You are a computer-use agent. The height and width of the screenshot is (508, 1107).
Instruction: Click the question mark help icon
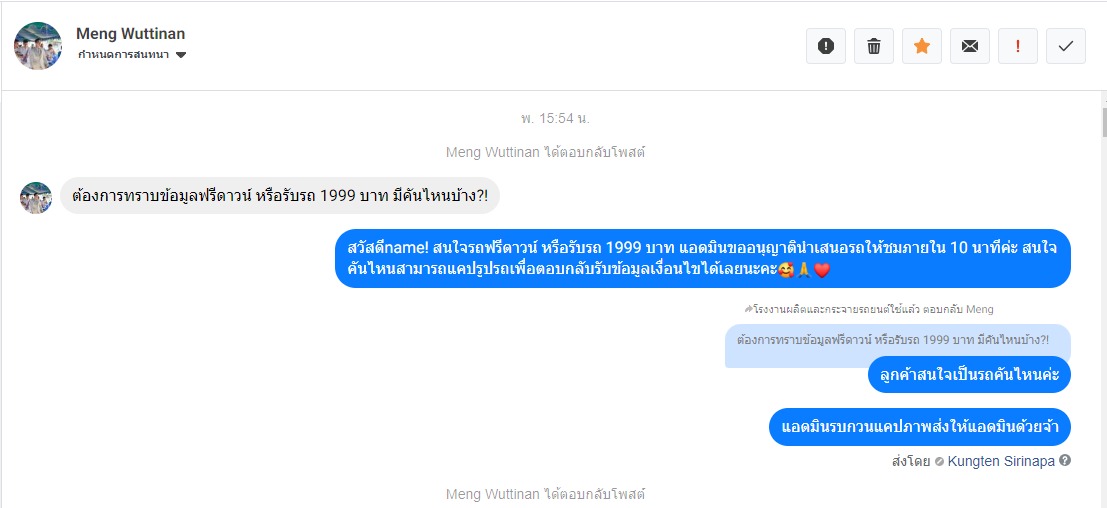pos(1065,461)
